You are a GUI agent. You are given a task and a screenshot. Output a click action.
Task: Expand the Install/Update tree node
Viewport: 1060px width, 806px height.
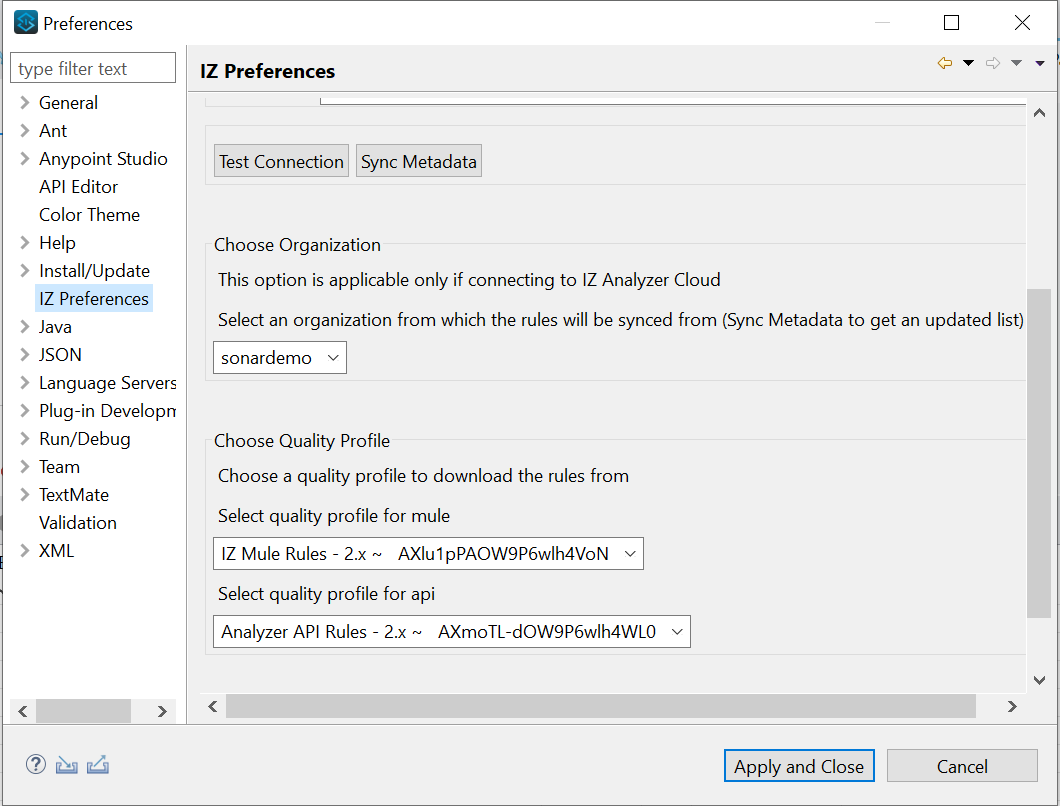(25, 270)
